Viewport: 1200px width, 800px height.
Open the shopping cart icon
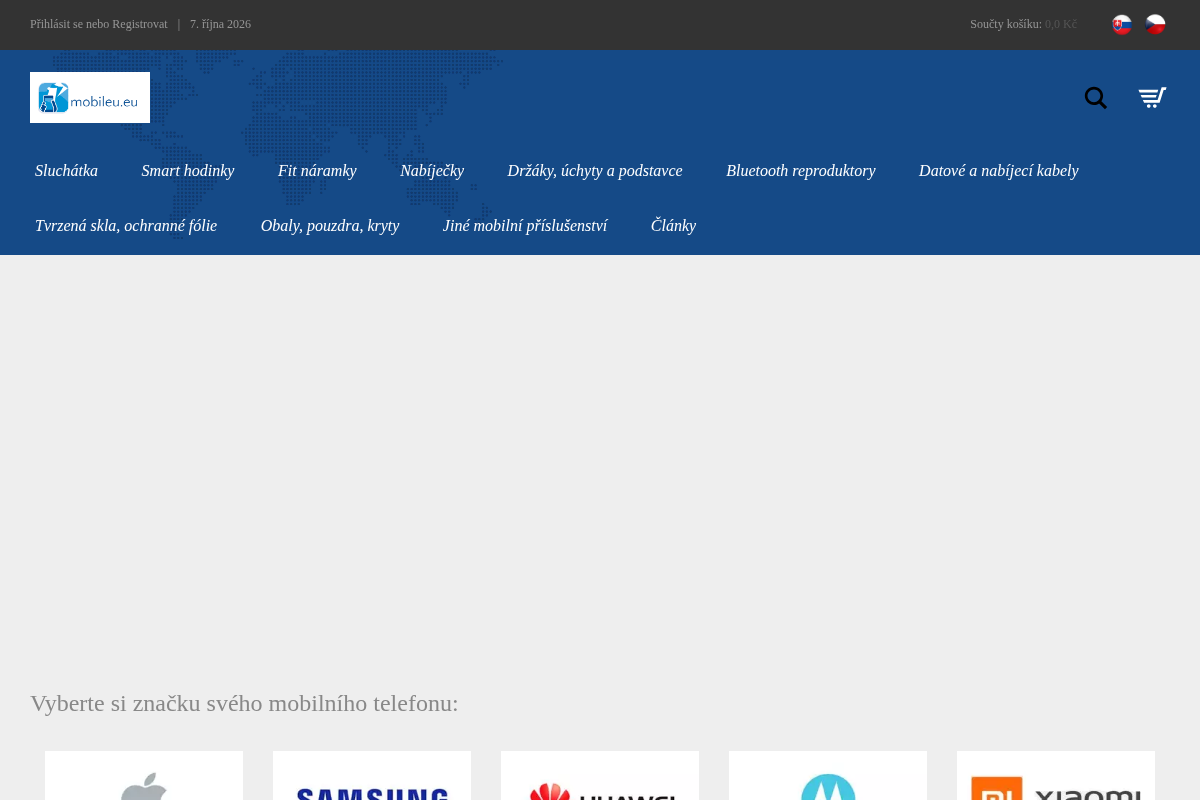(1152, 98)
